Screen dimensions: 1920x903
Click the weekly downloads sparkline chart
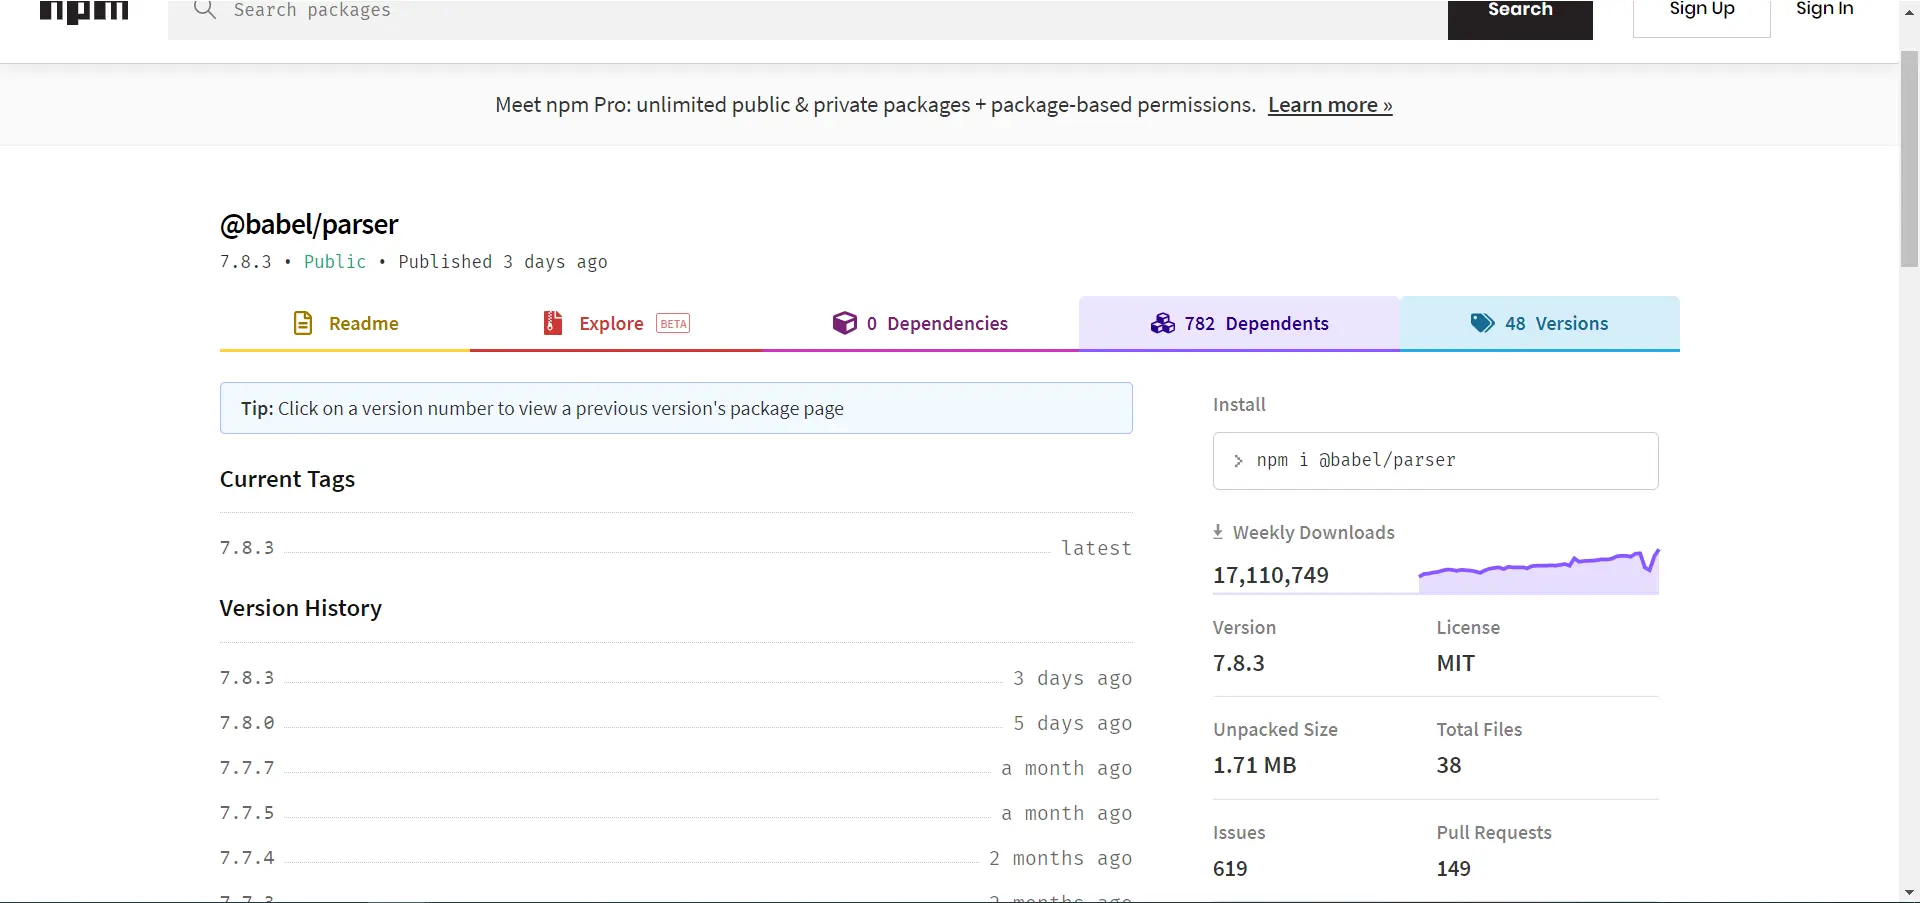tap(1539, 571)
